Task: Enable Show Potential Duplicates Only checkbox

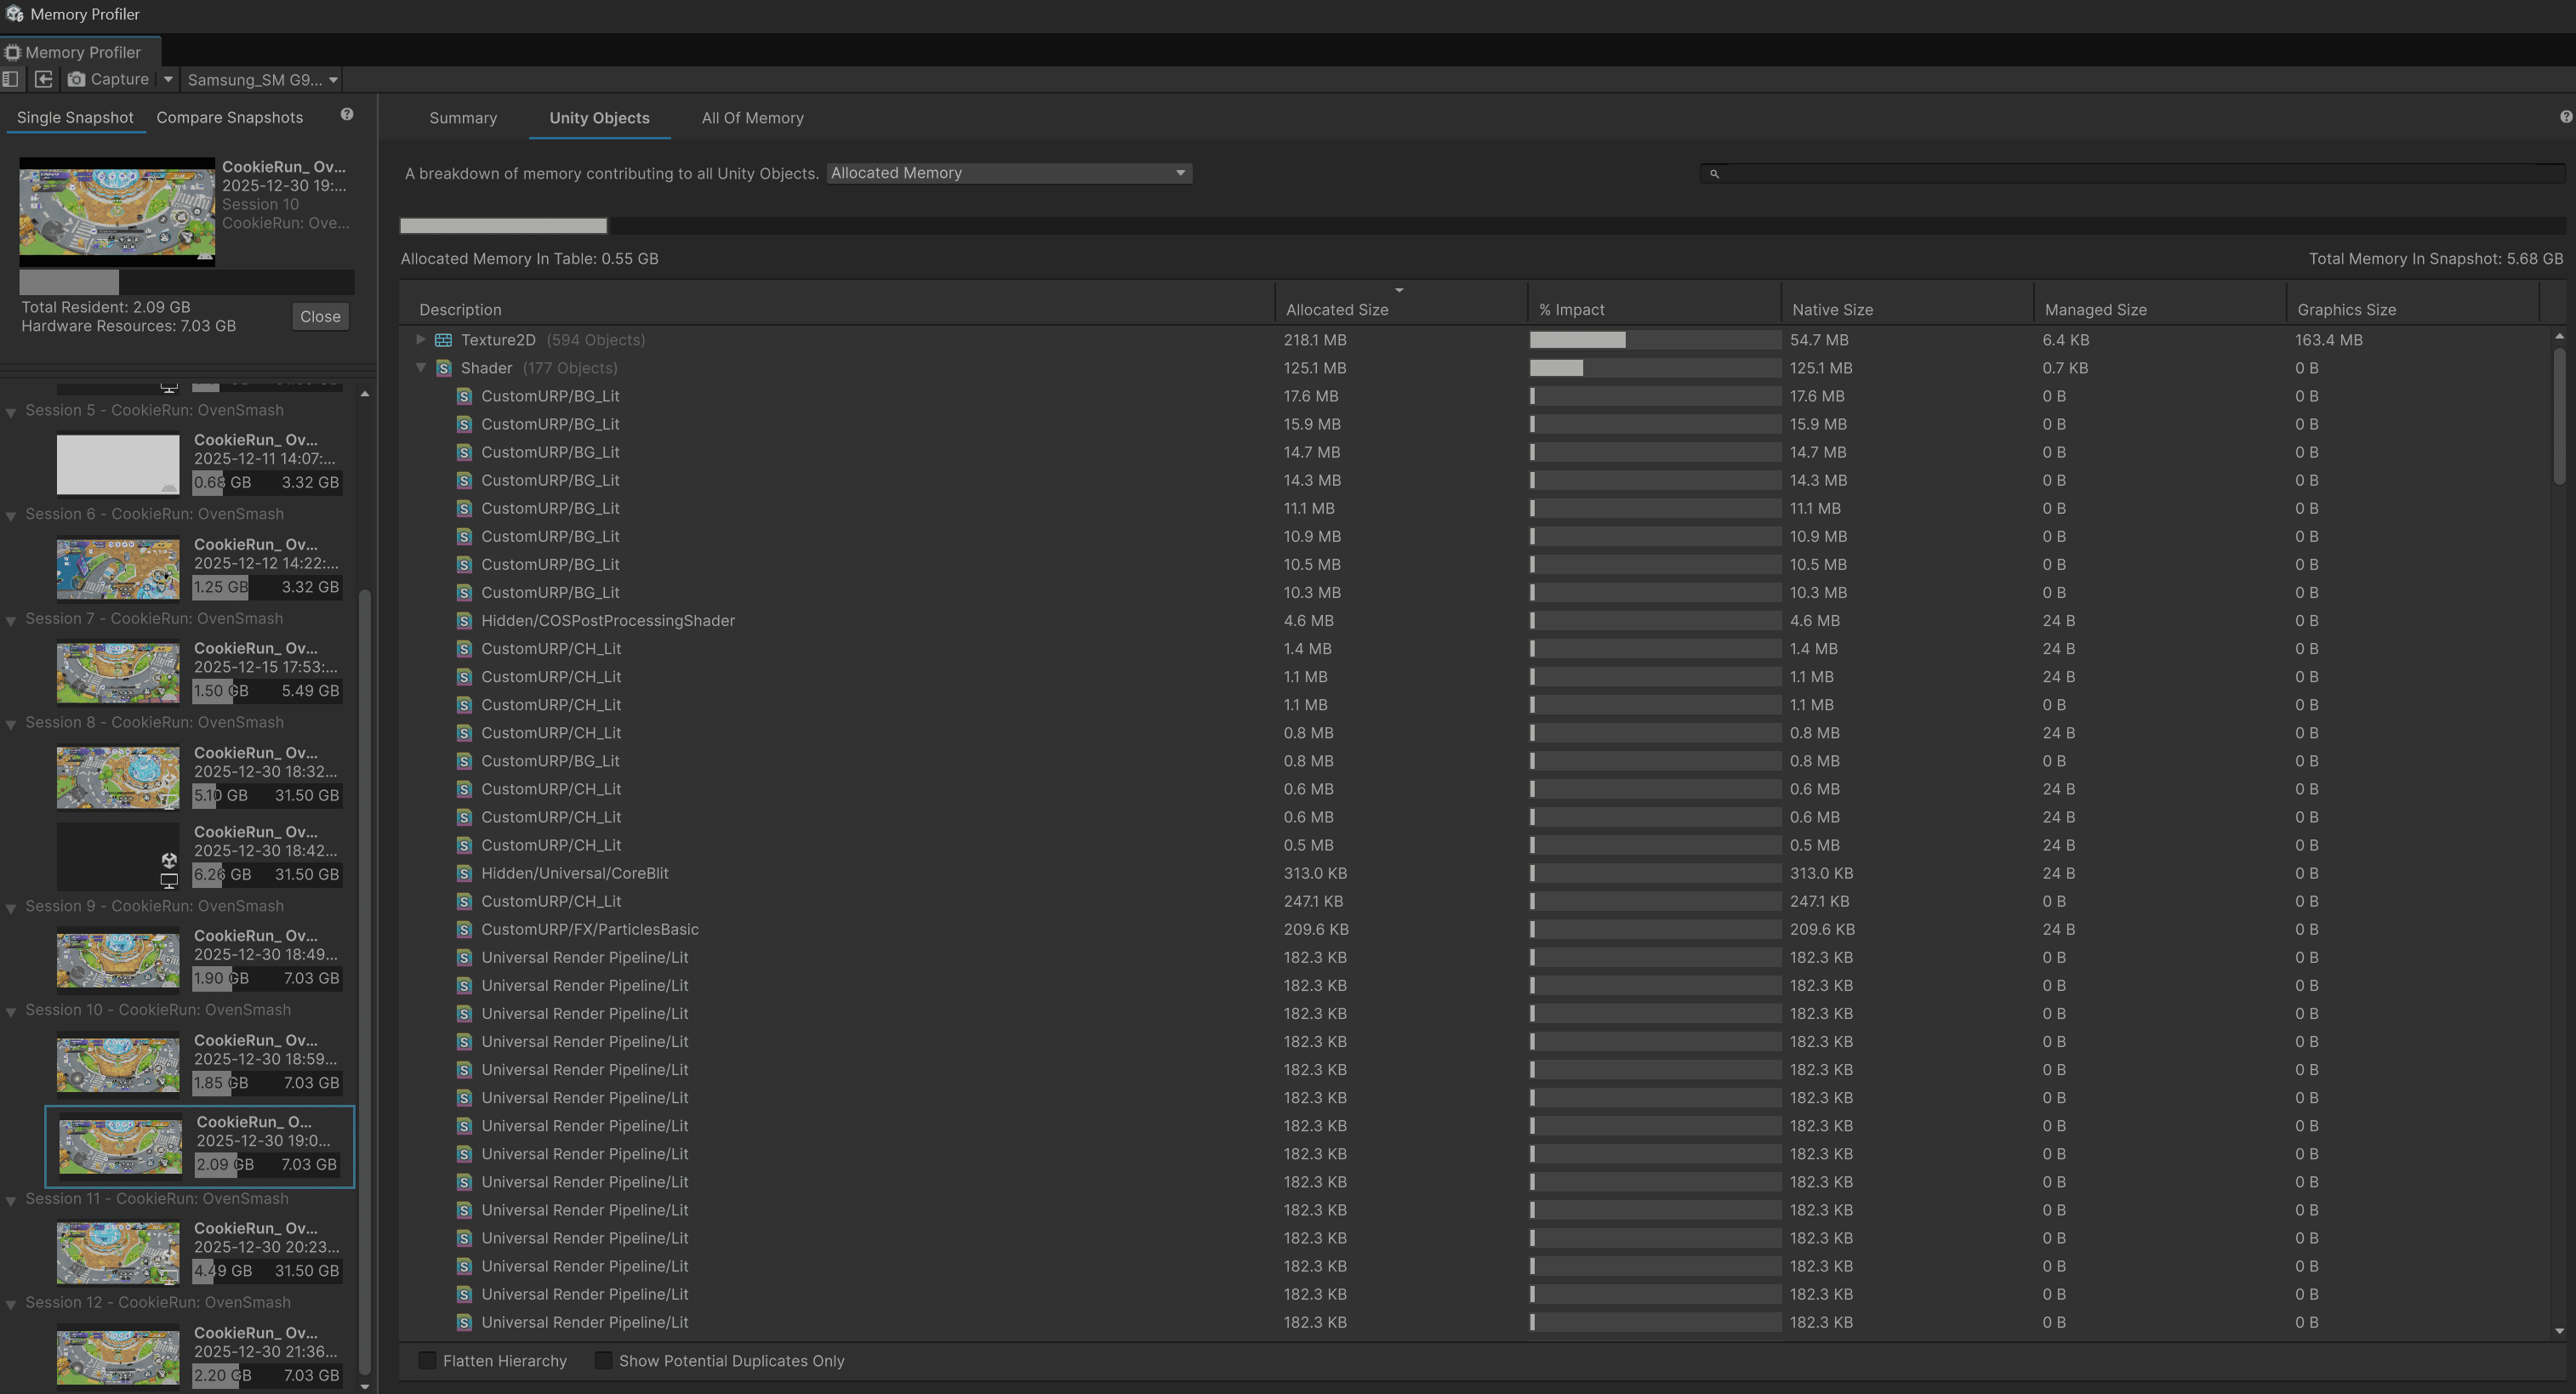Action: (x=603, y=1360)
